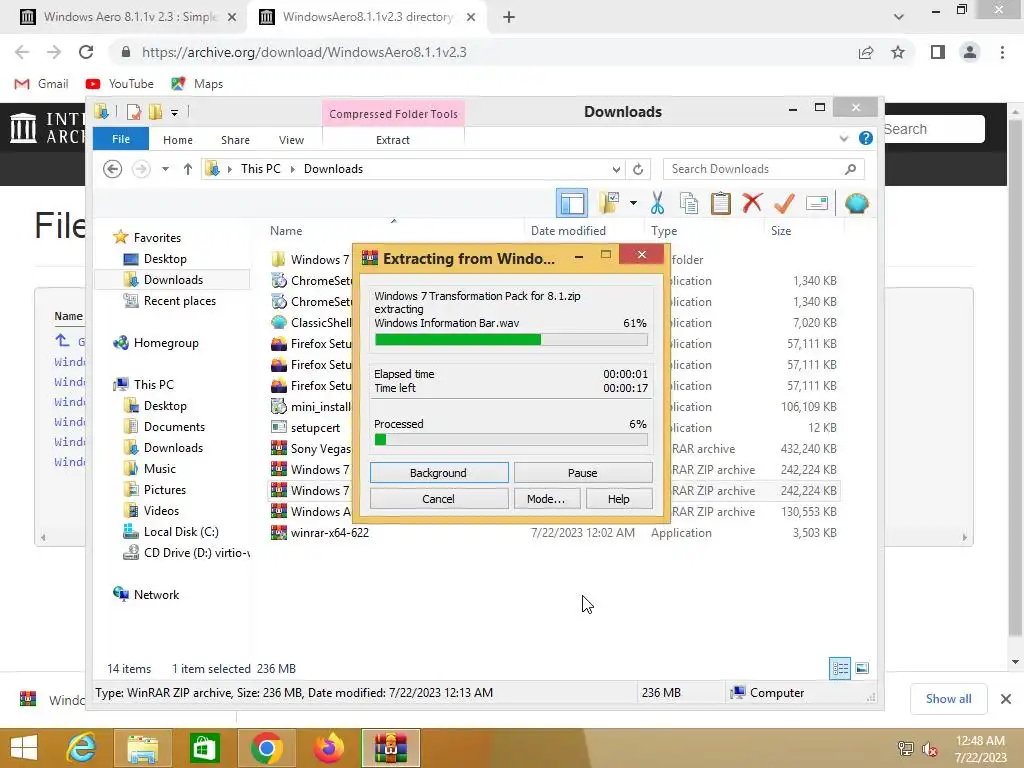Image resolution: width=1024 pixels, height=768 pixels.
Task: Select Homegroup in navigation pane
Action: 166,343
